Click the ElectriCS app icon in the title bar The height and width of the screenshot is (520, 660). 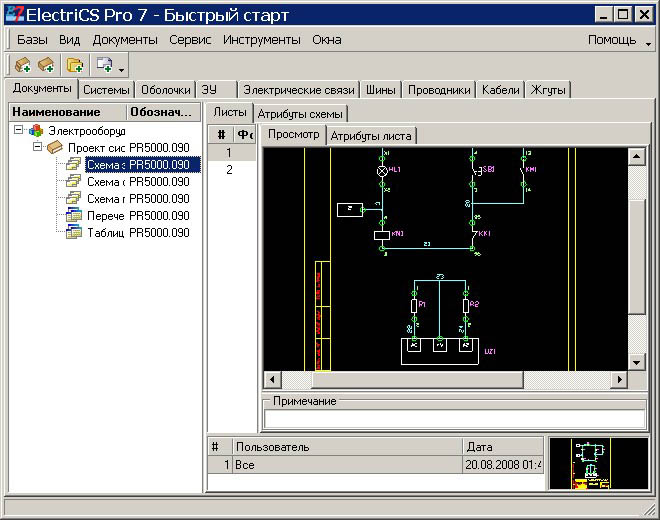(16, 14)
